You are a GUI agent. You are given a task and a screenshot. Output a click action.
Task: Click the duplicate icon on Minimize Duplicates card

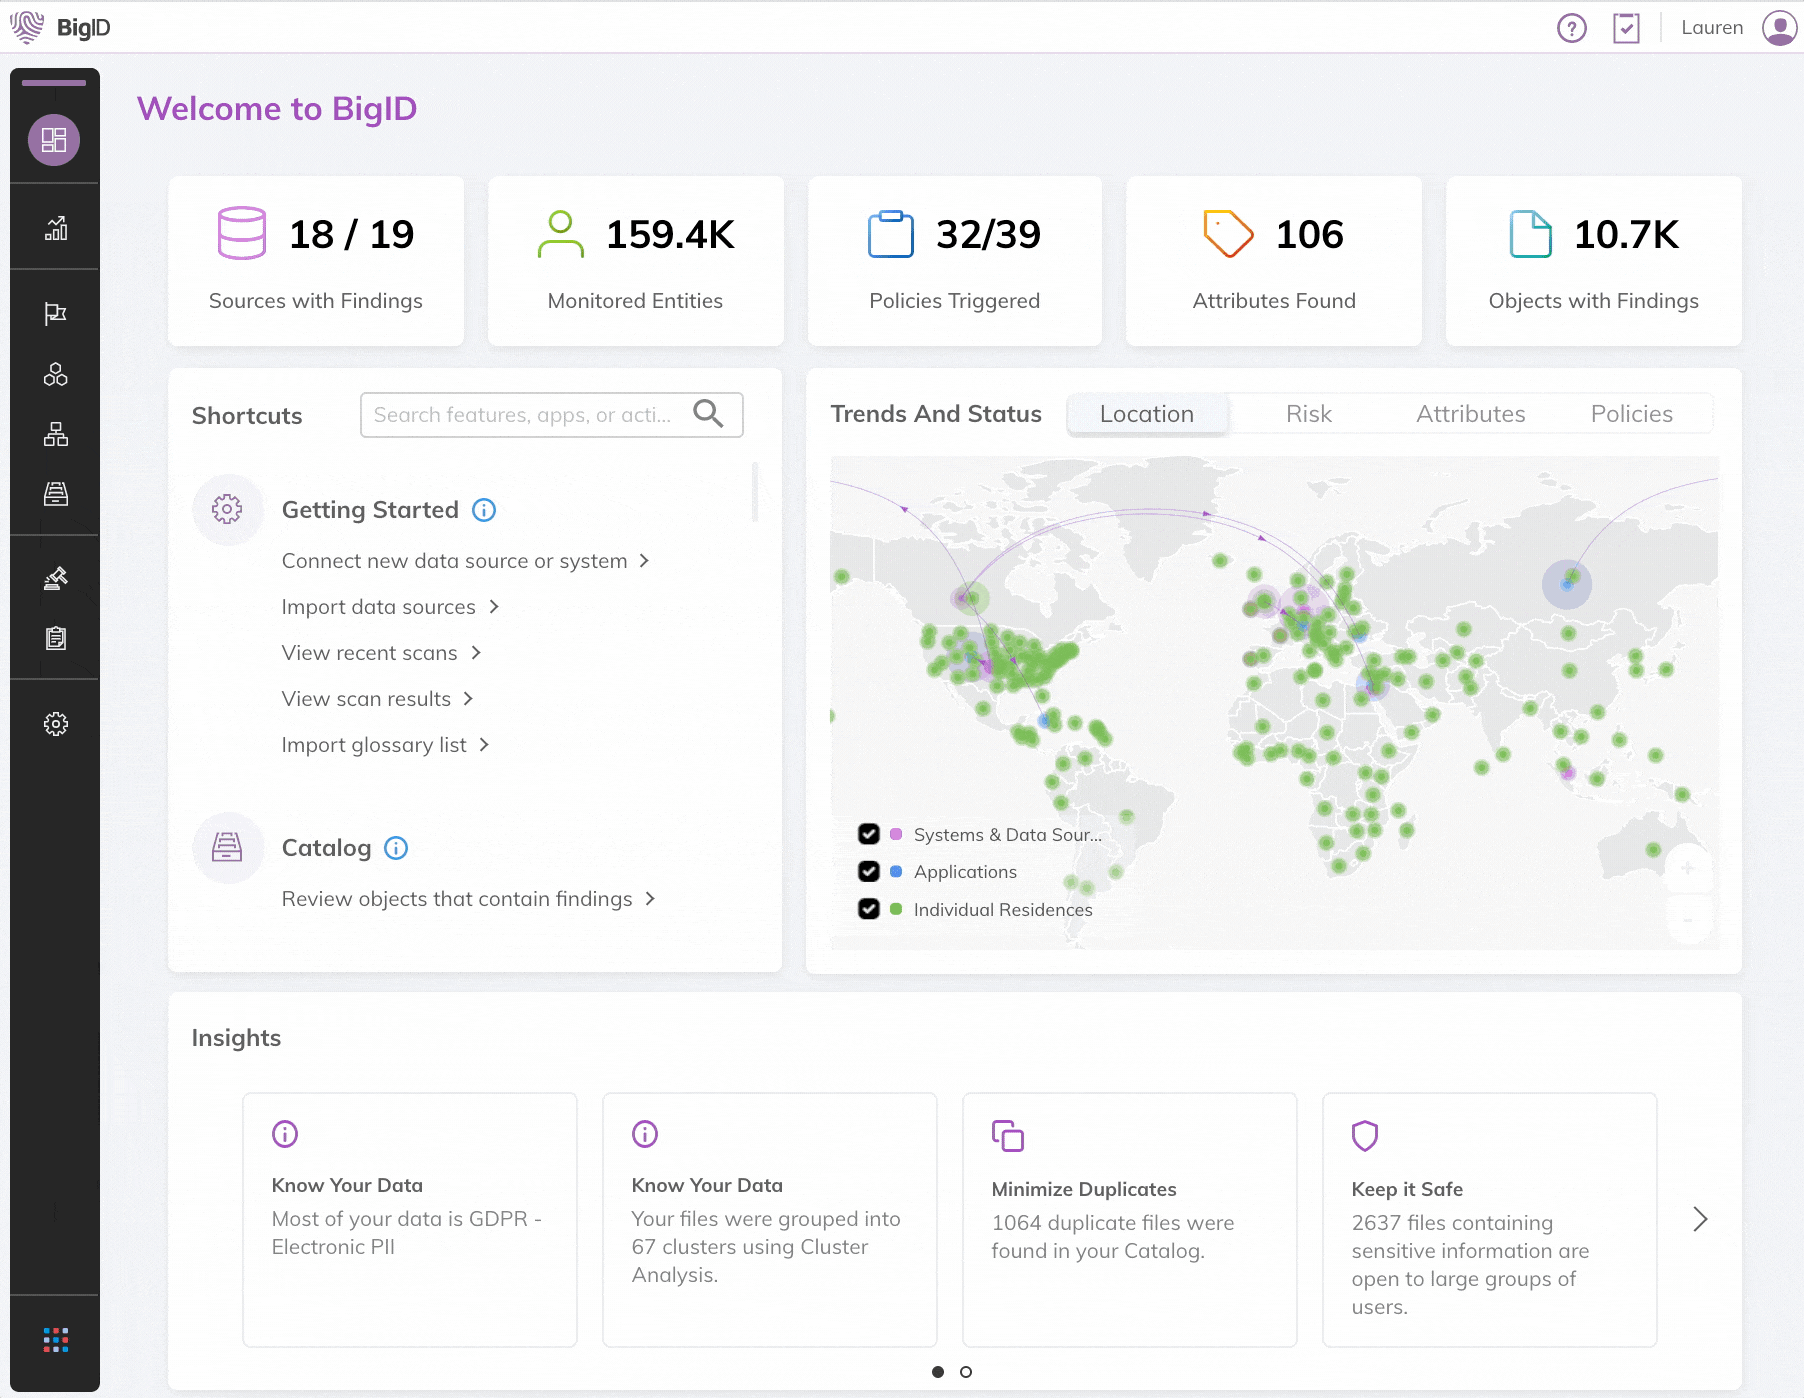click(x=1008, y=1136)
